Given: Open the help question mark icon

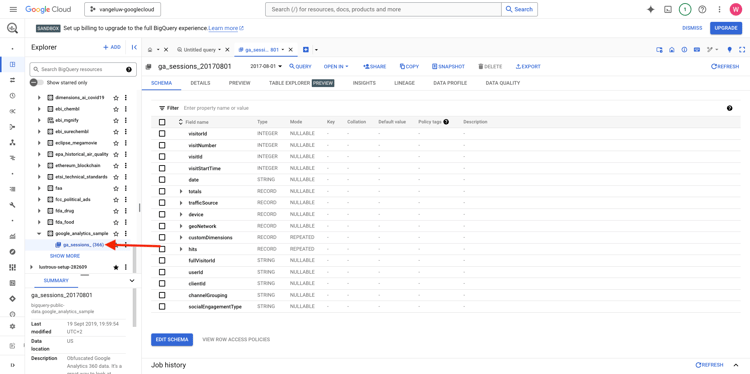Looking at the screenshot, I should click(x=702, y=10).
